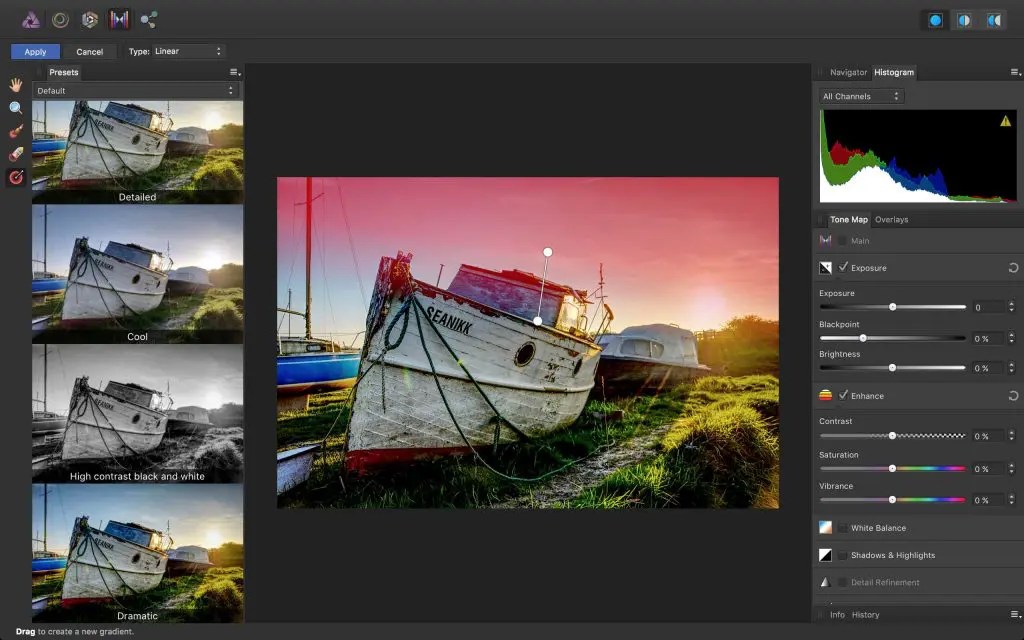Select the Tone Mapping persona icon
Viewport: 1024px width, 640px height.
[x=119, y=20]
